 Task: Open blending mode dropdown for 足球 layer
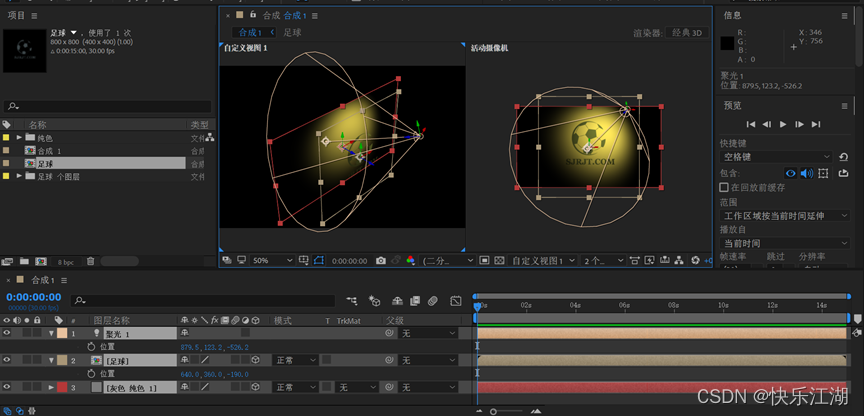click(x=296, y=360)
